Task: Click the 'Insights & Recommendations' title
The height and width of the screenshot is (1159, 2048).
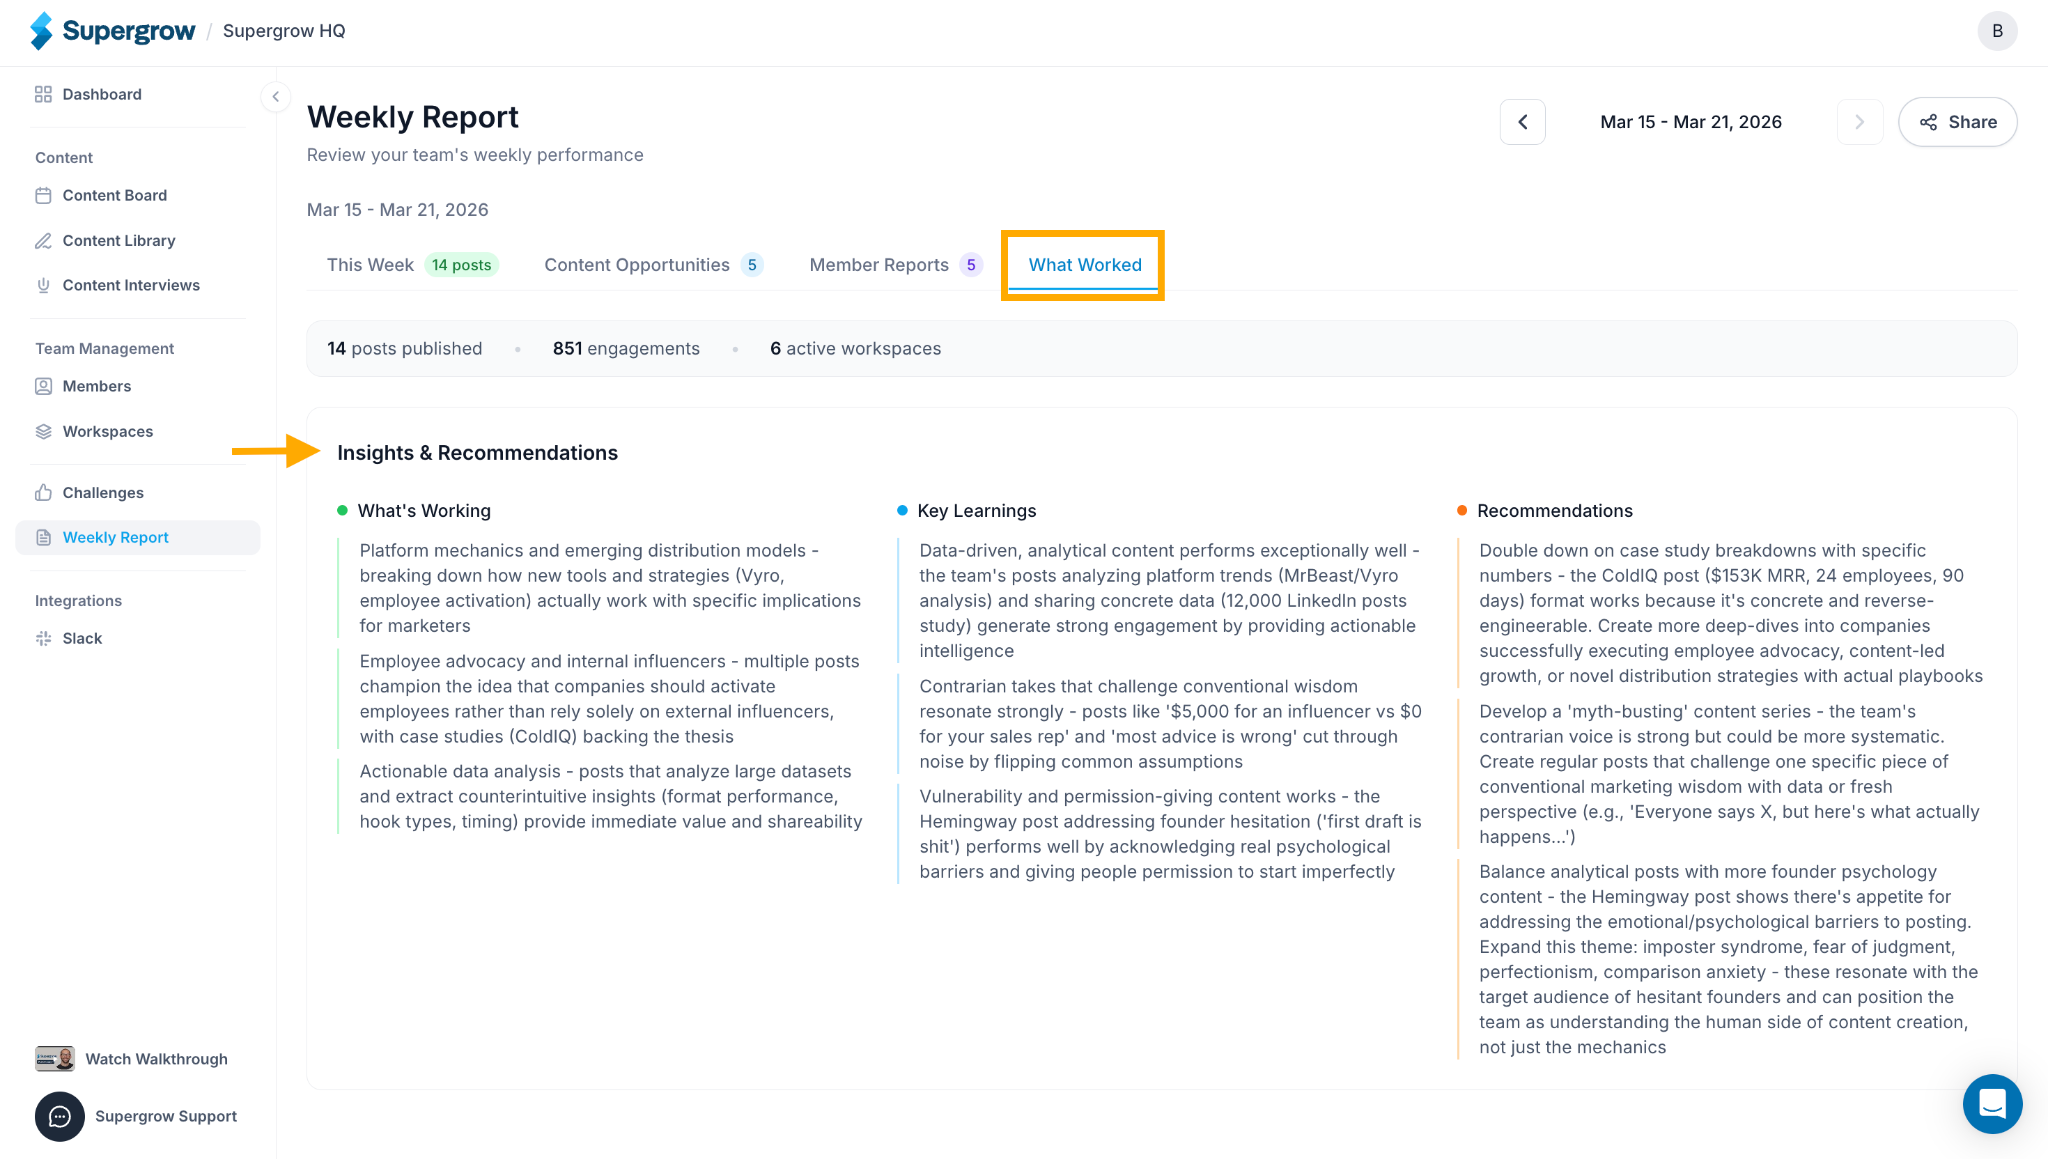Action: click(x=477, y=453)
